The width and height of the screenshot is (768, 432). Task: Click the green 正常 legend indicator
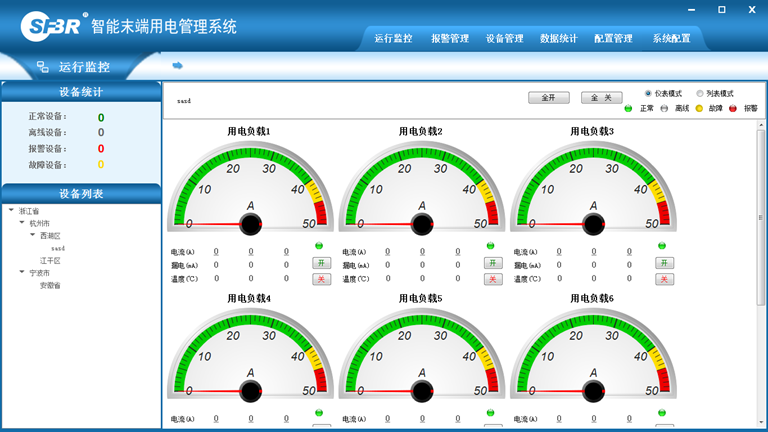(628, 108)
